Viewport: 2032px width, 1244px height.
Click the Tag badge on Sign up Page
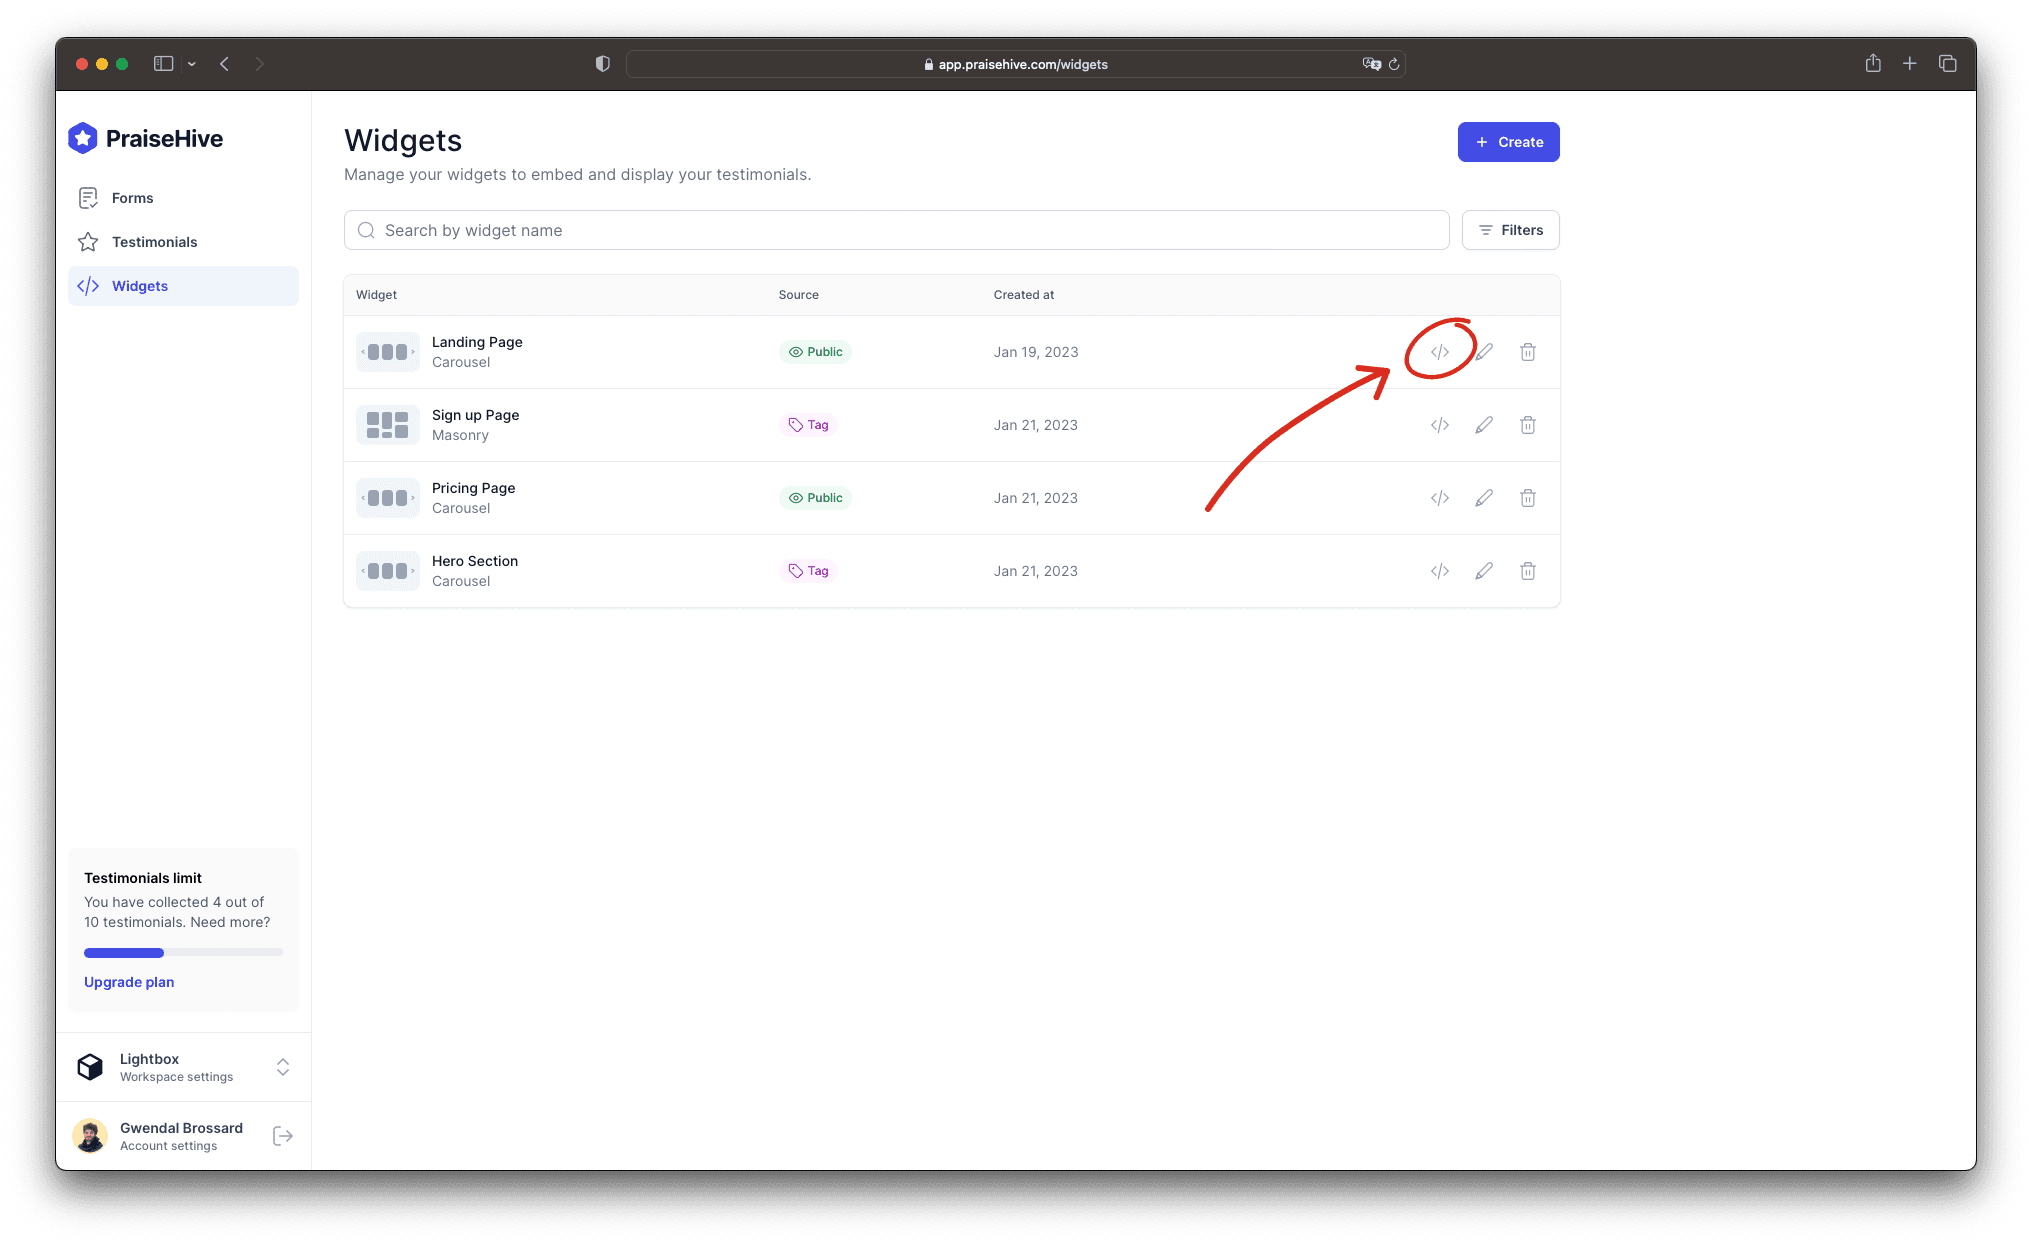808,425
